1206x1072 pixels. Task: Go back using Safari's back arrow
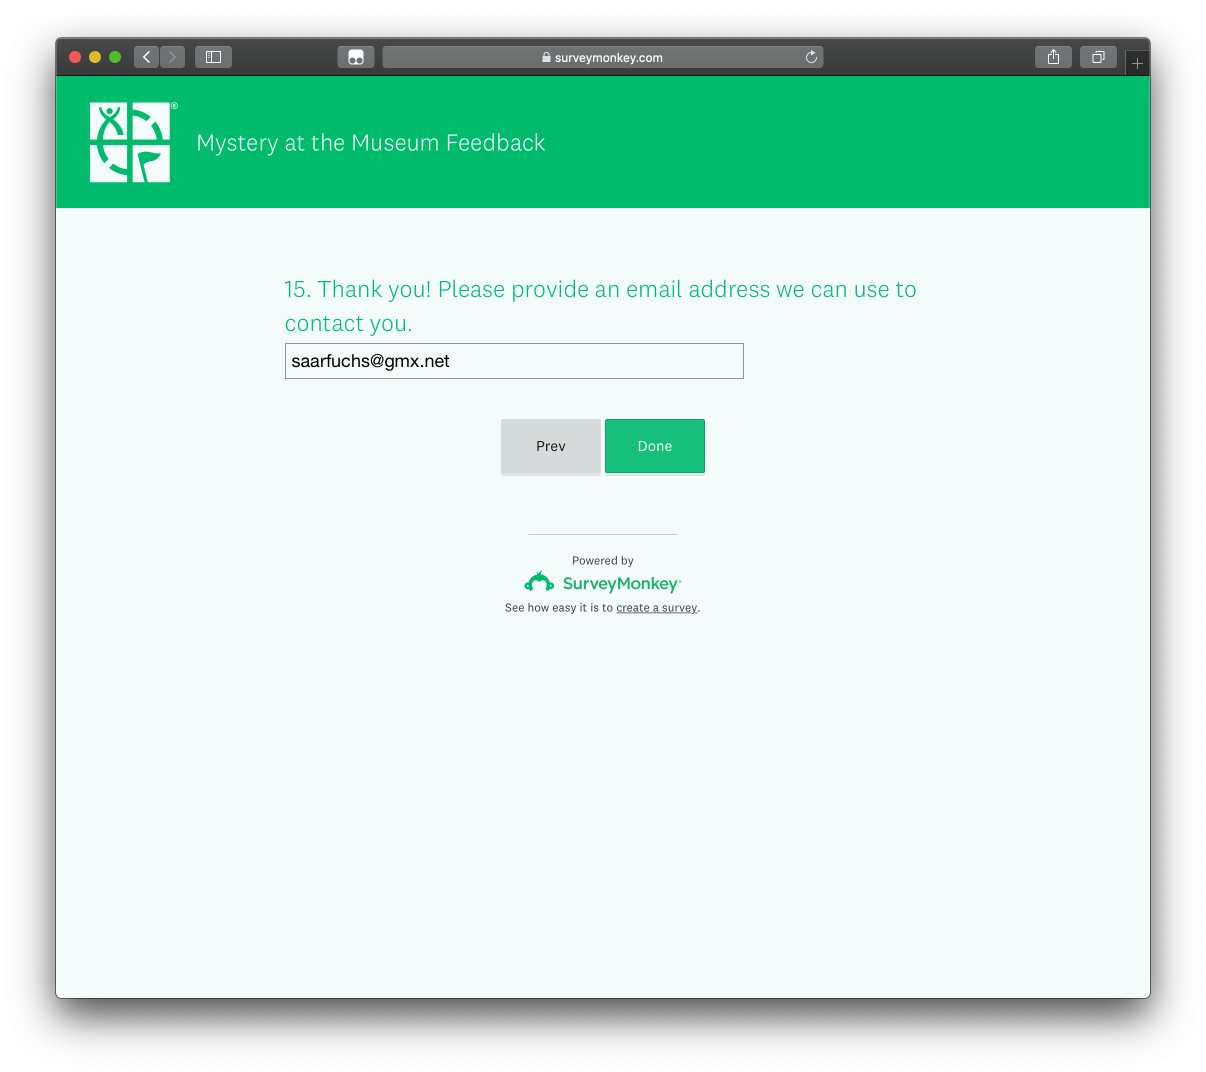coord(147,57)
